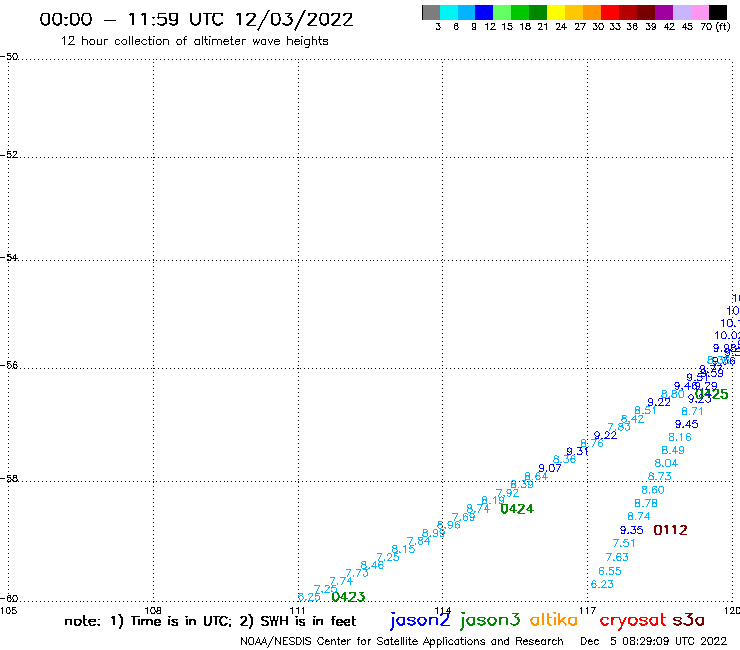Click the title '00:00 – 11:59 UTC 12/03/2022'
The width and height of the screenshot is (740, 650).
196,20
